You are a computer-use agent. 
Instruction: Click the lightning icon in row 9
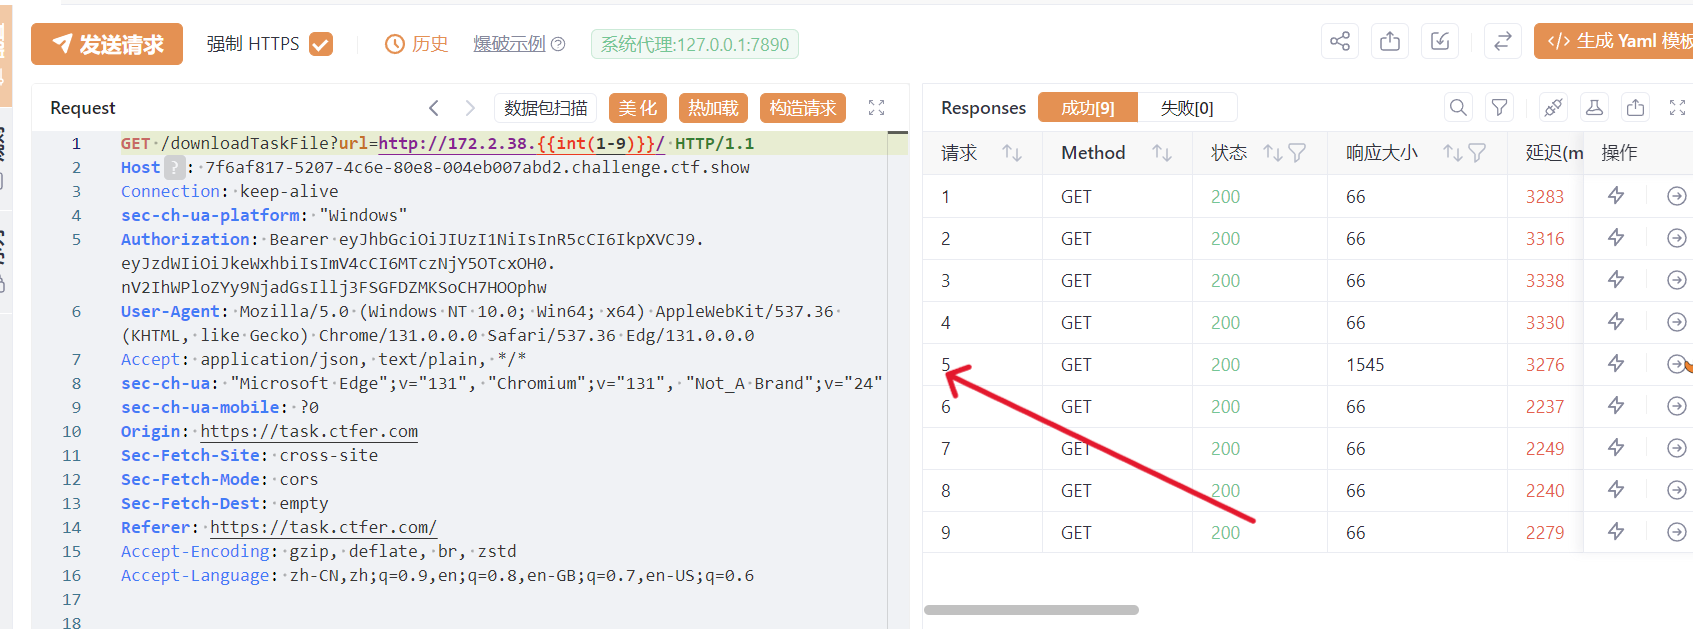1616,532
